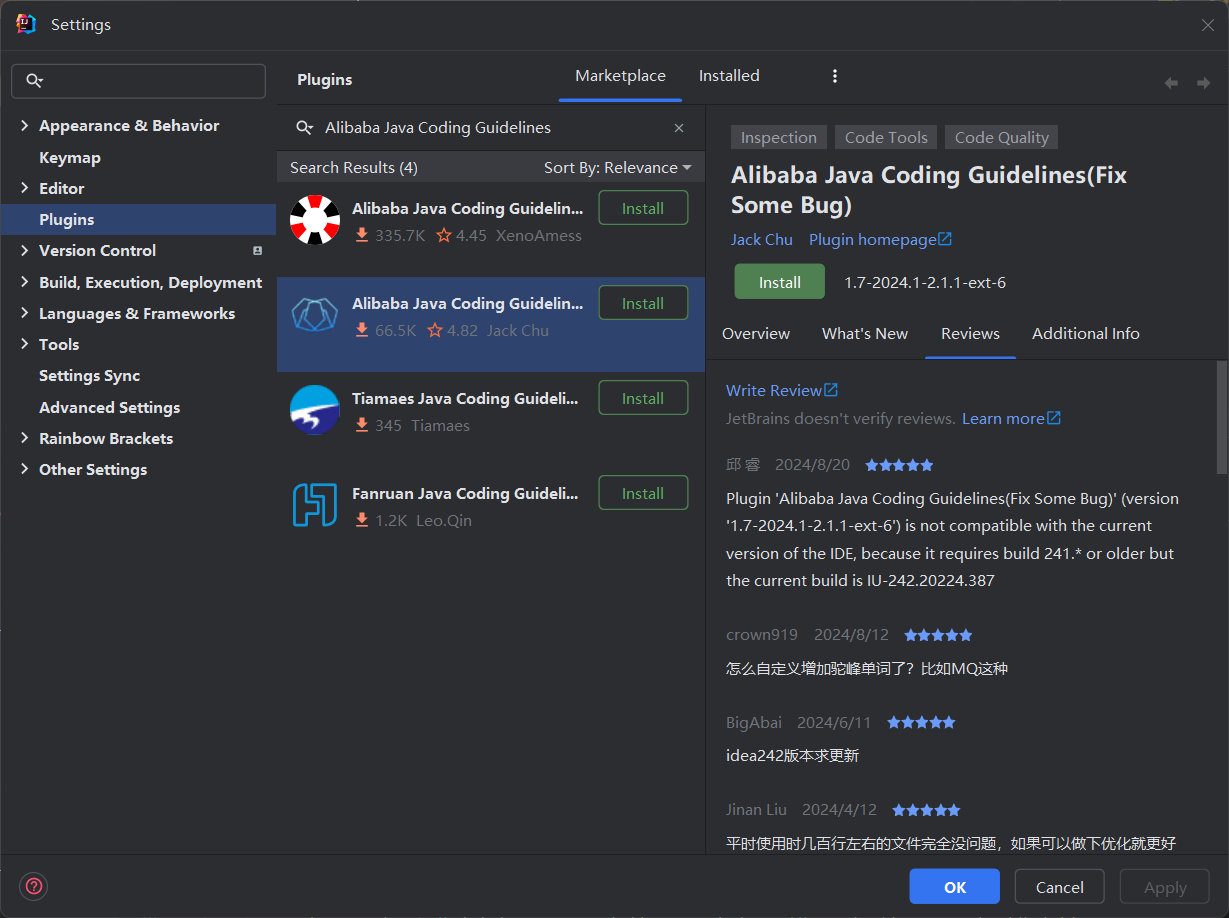The height and width of the screenshot is (918, 1229).
Task: Select Advanced Settings in the tree
Action: (110, 408)
